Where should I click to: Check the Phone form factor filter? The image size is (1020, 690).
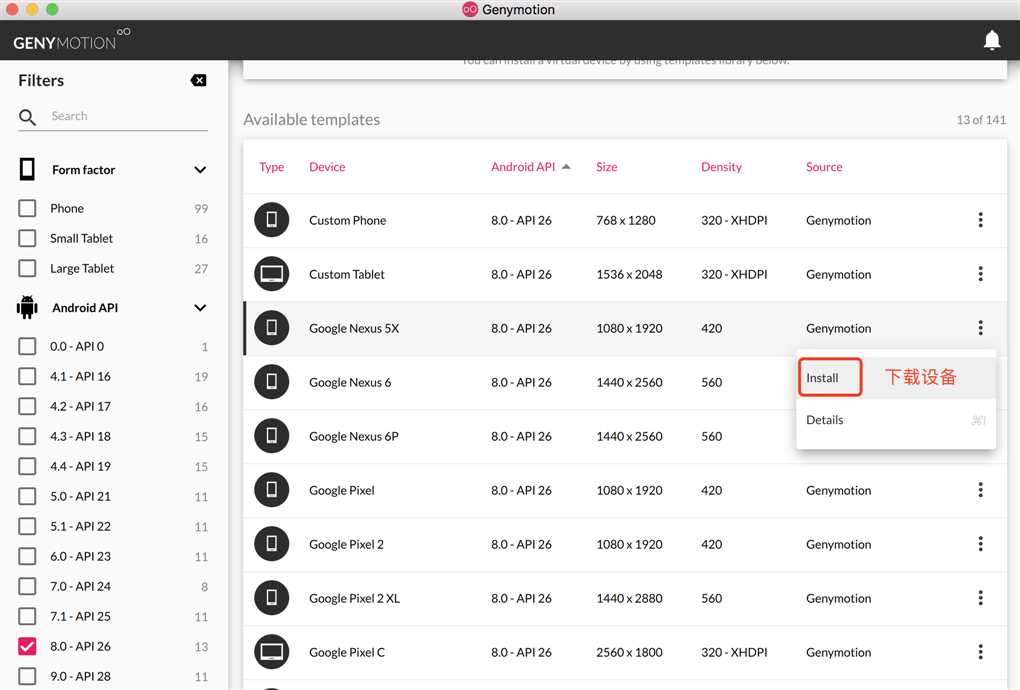[27, 208]
